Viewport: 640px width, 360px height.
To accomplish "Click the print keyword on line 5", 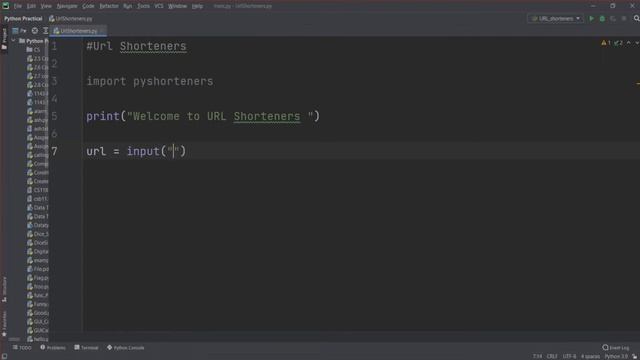I will coord(103,116).
